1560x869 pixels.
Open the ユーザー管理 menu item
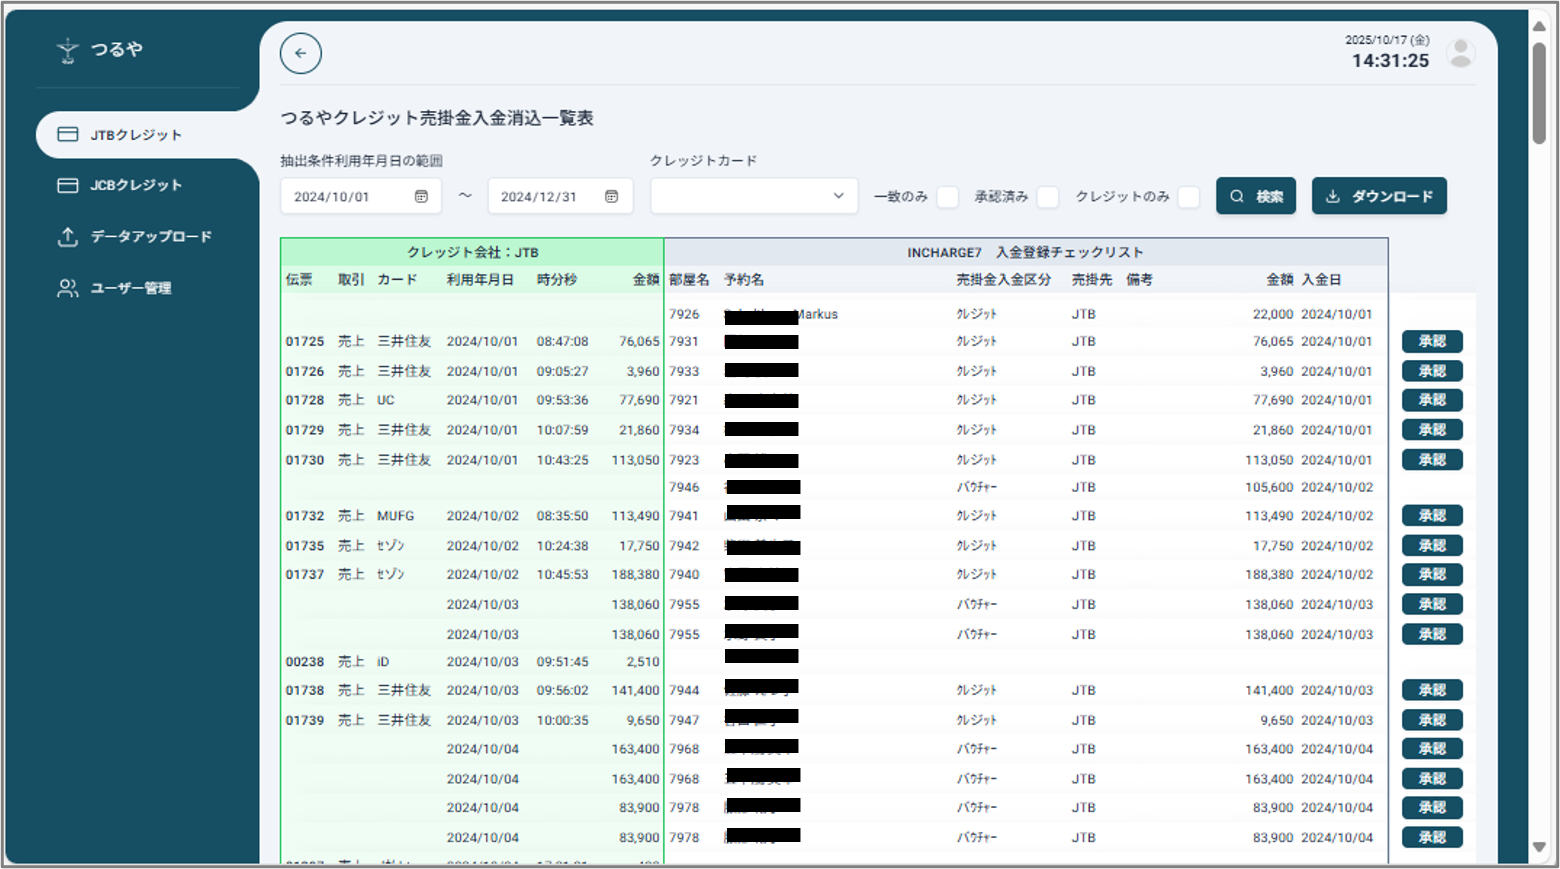pyautogui.click(x=131, y=289)
